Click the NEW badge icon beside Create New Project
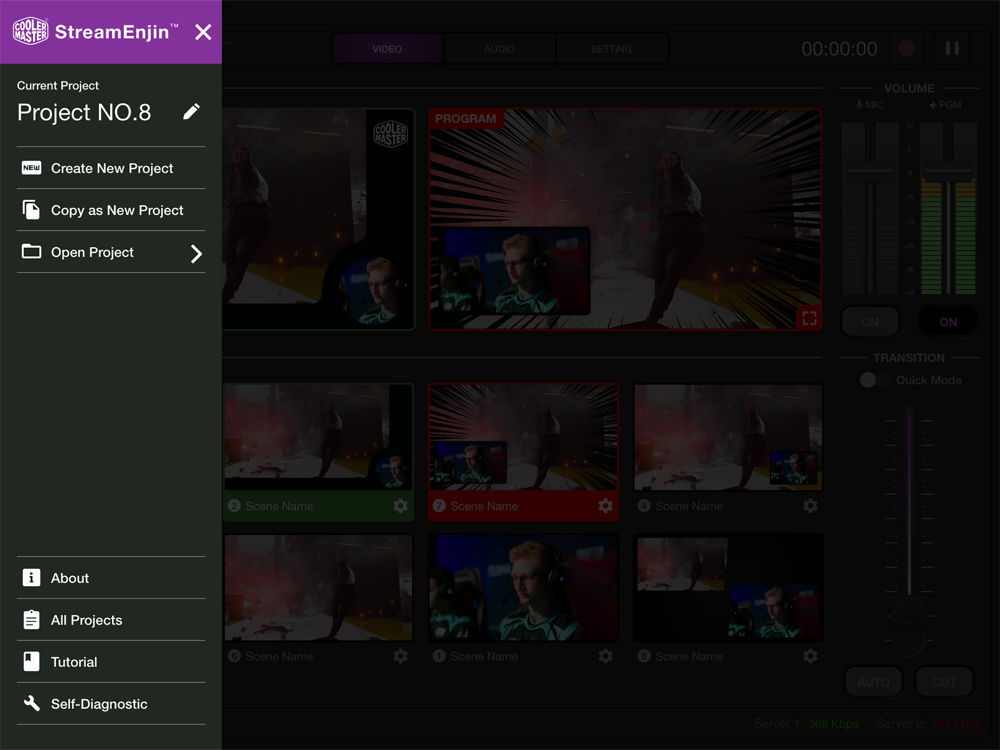 click(31, 168)
